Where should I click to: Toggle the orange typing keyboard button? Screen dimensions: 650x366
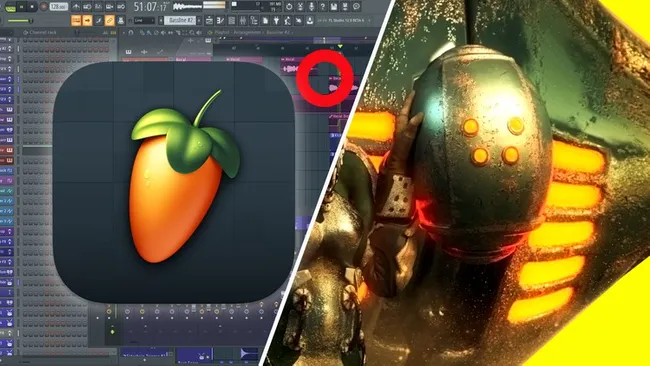point(76,20)
